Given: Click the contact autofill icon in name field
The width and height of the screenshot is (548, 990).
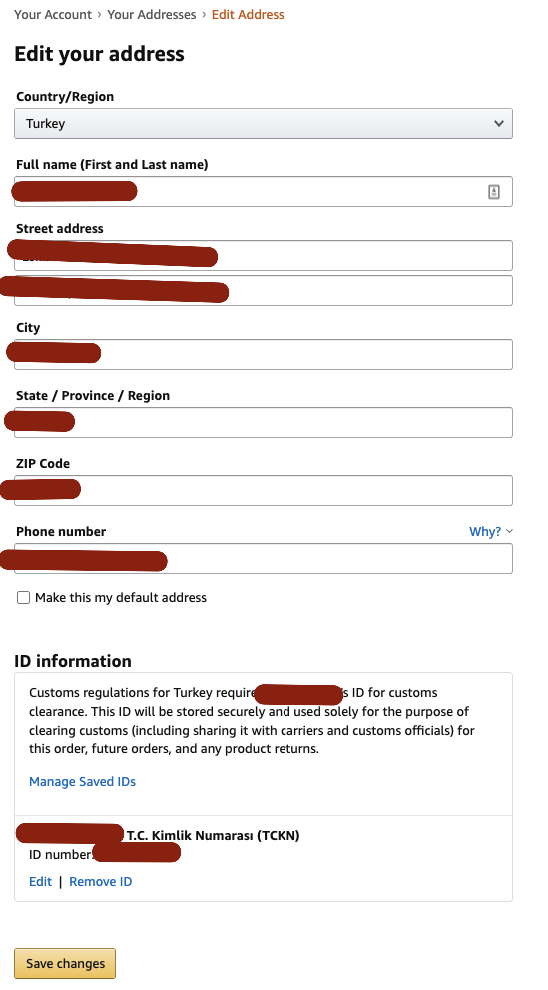Looking at the screenshot, I should [x=494, y=192].
